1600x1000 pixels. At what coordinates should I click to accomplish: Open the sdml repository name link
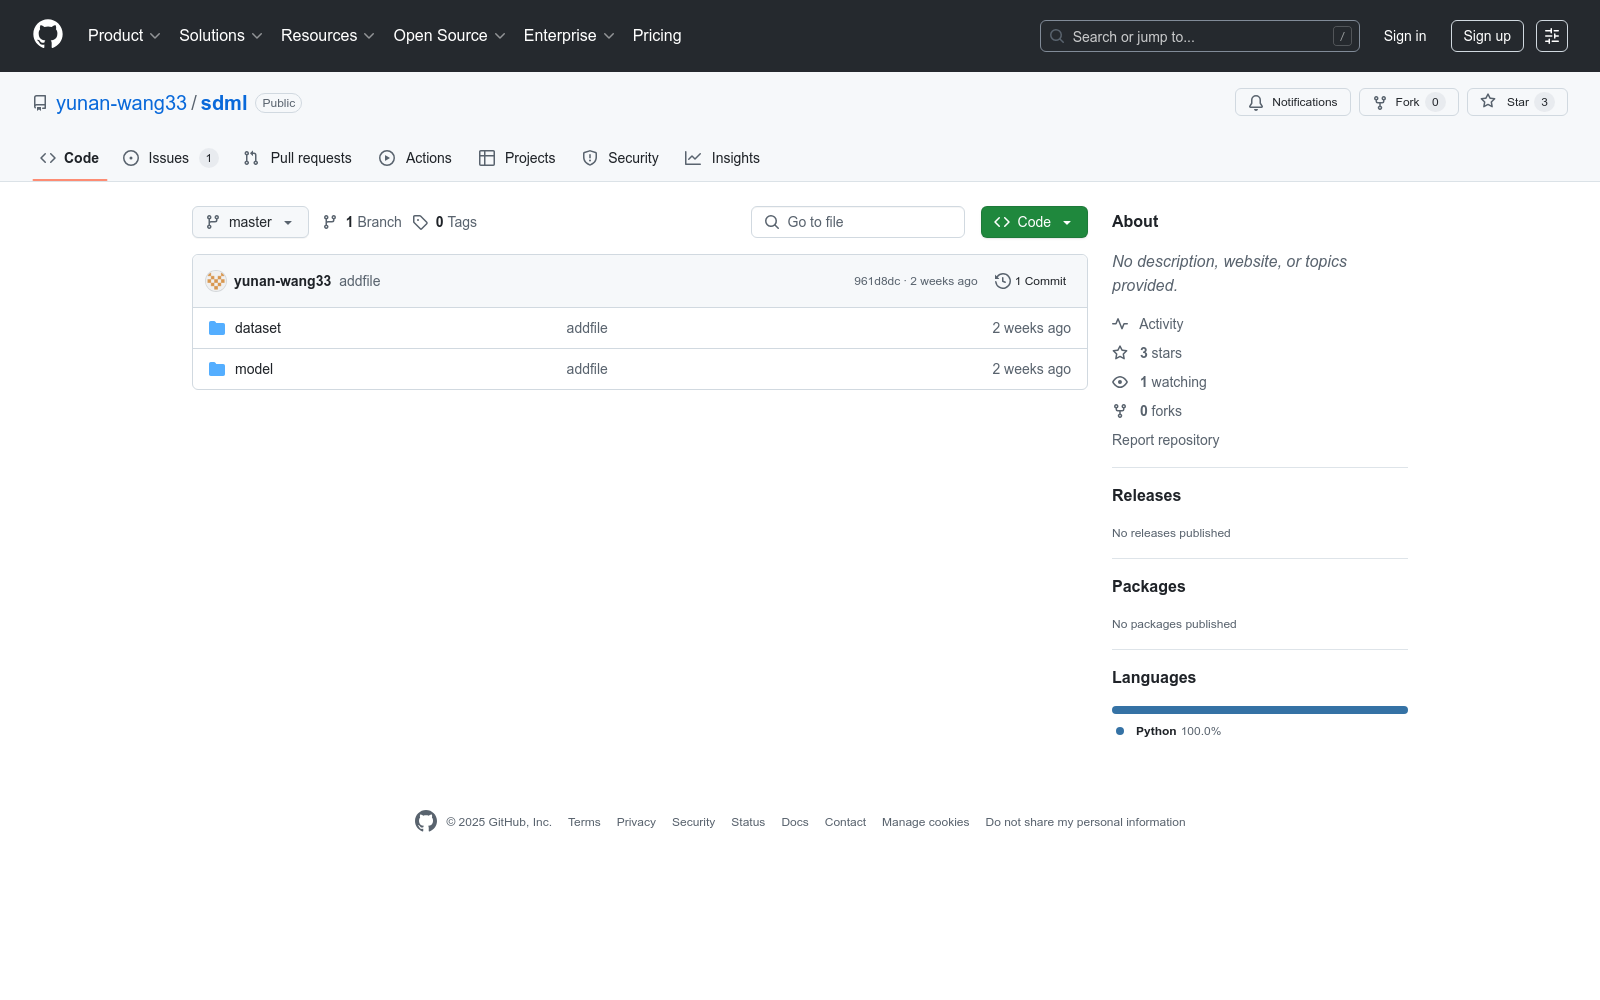pyautogui.click(x=224, y=103)
